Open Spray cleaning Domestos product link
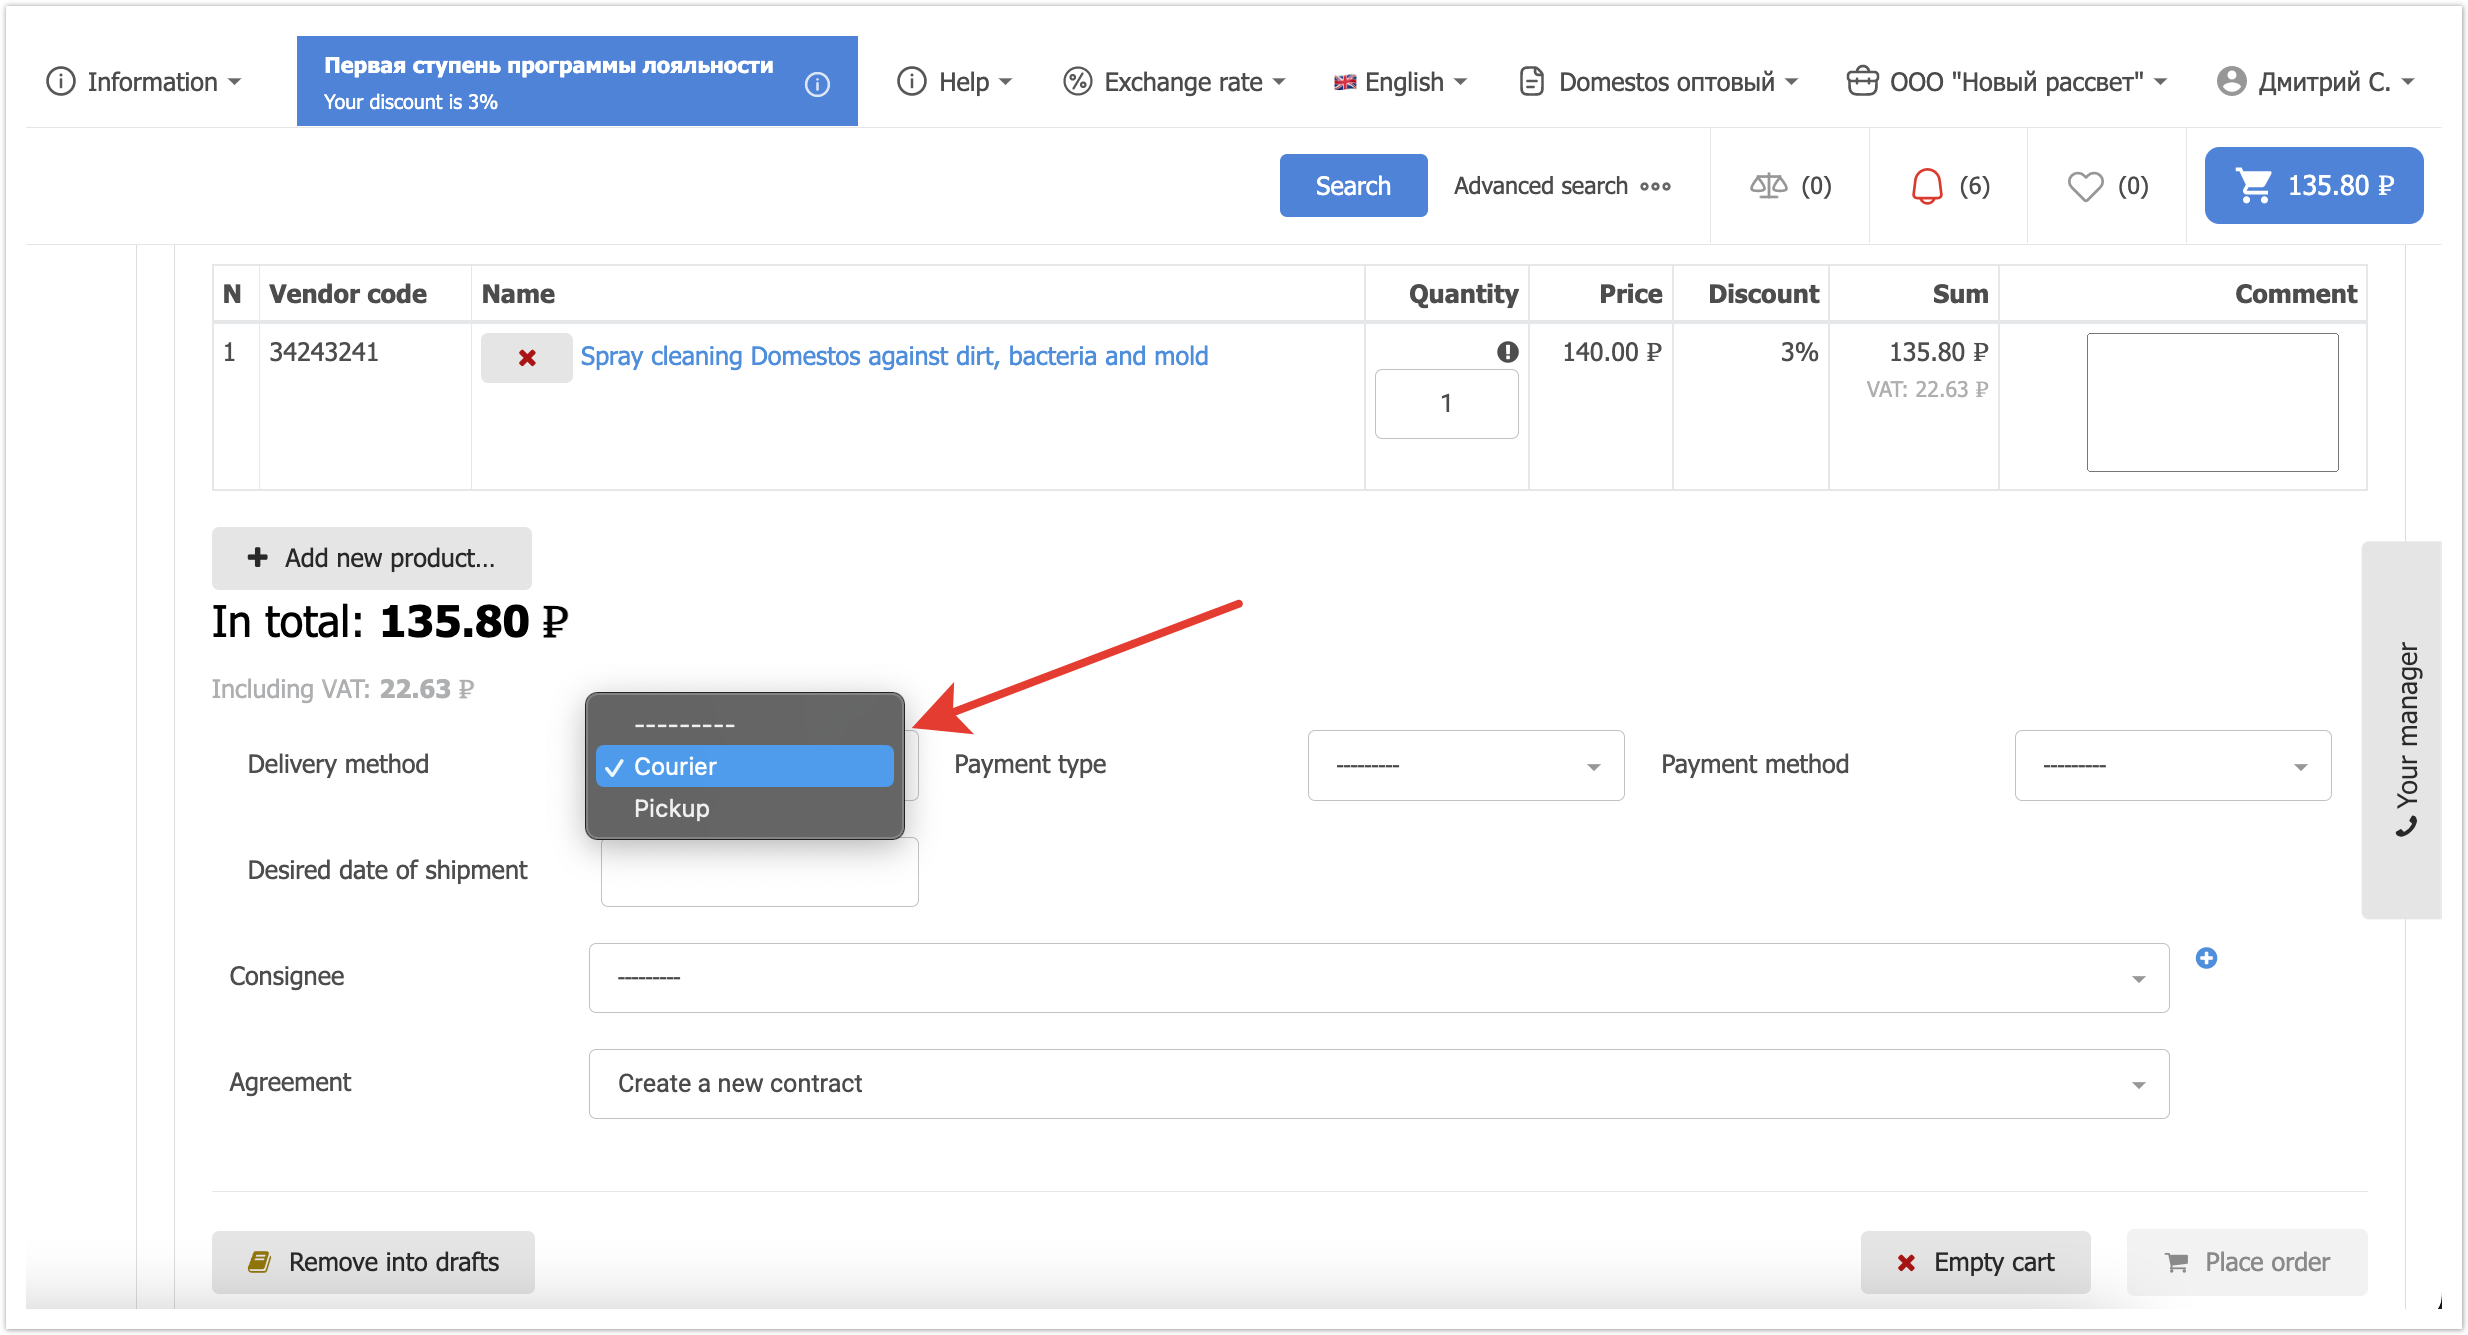This screenshot has height=1335, width=2468. [894, 356]
